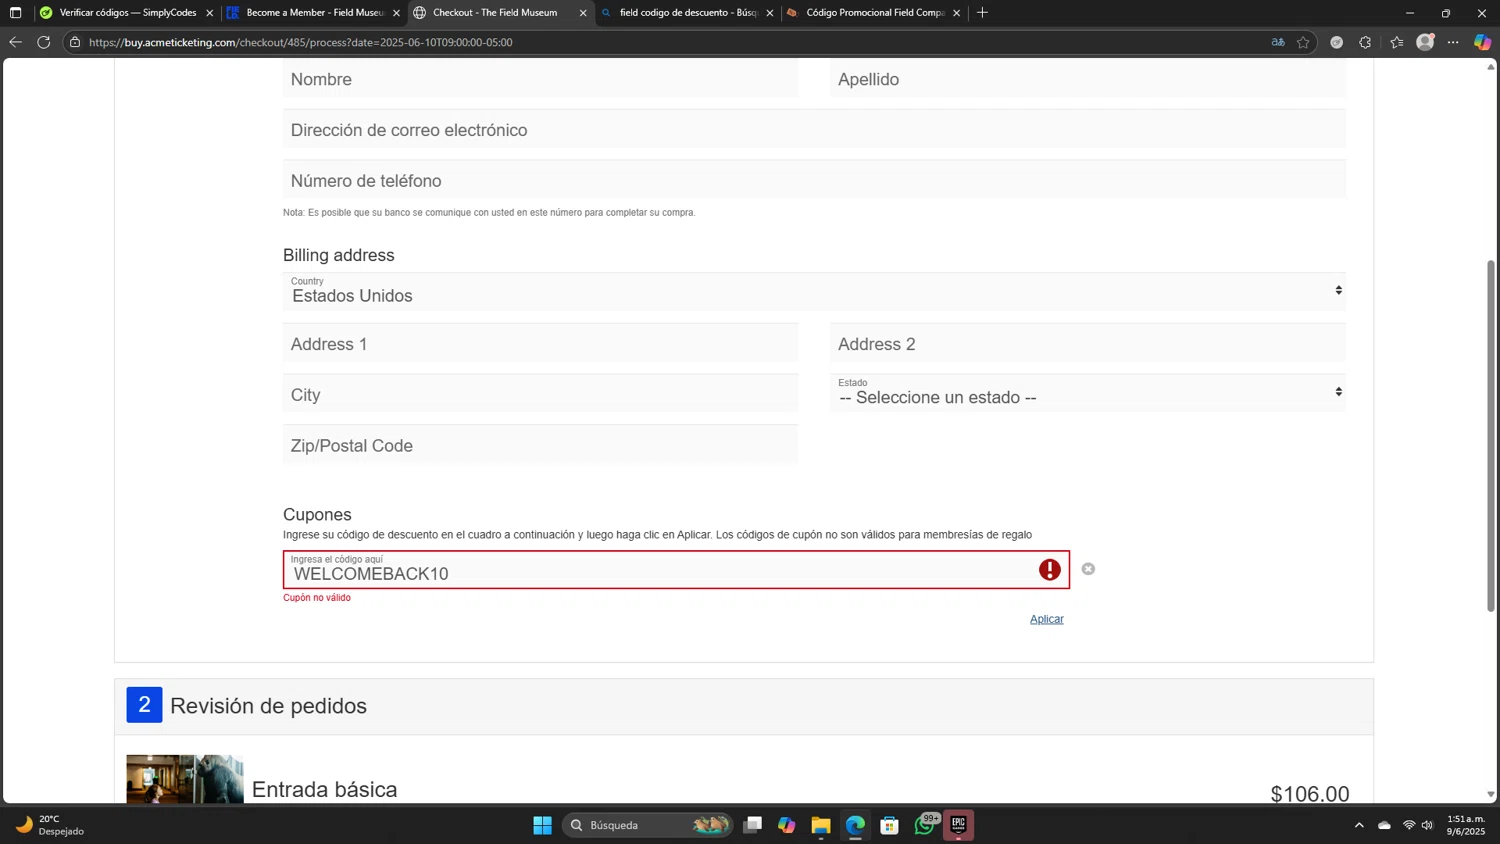Launch Copilot from the taskbar
This screenshot has width=1500, height=844.
(787, 825)
